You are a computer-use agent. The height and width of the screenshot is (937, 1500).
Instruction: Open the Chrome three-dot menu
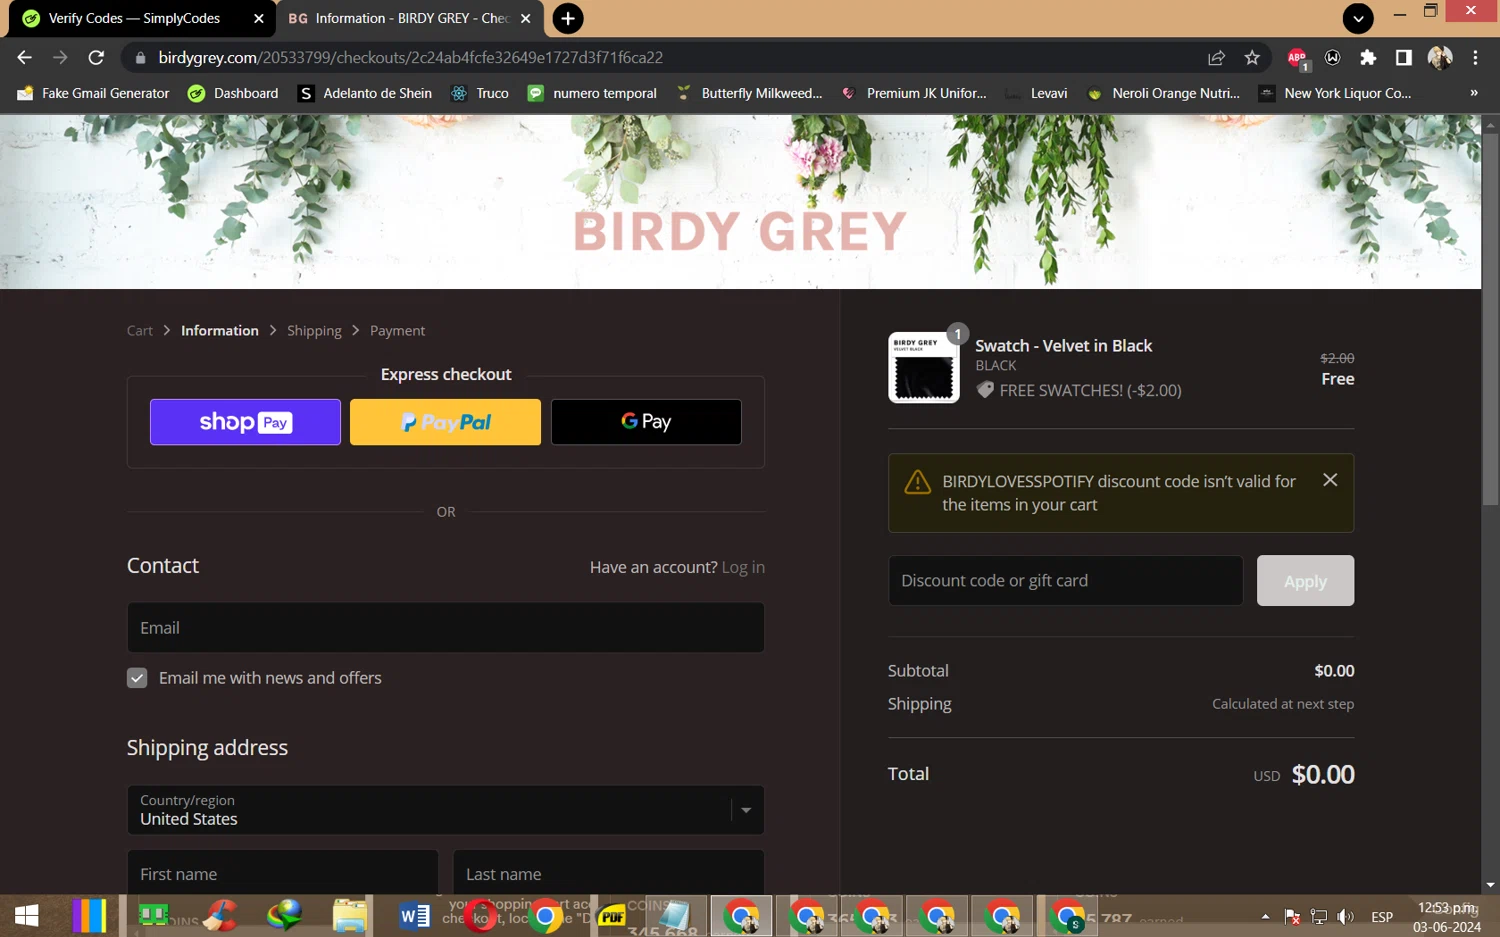click(x=1475, y=58)
